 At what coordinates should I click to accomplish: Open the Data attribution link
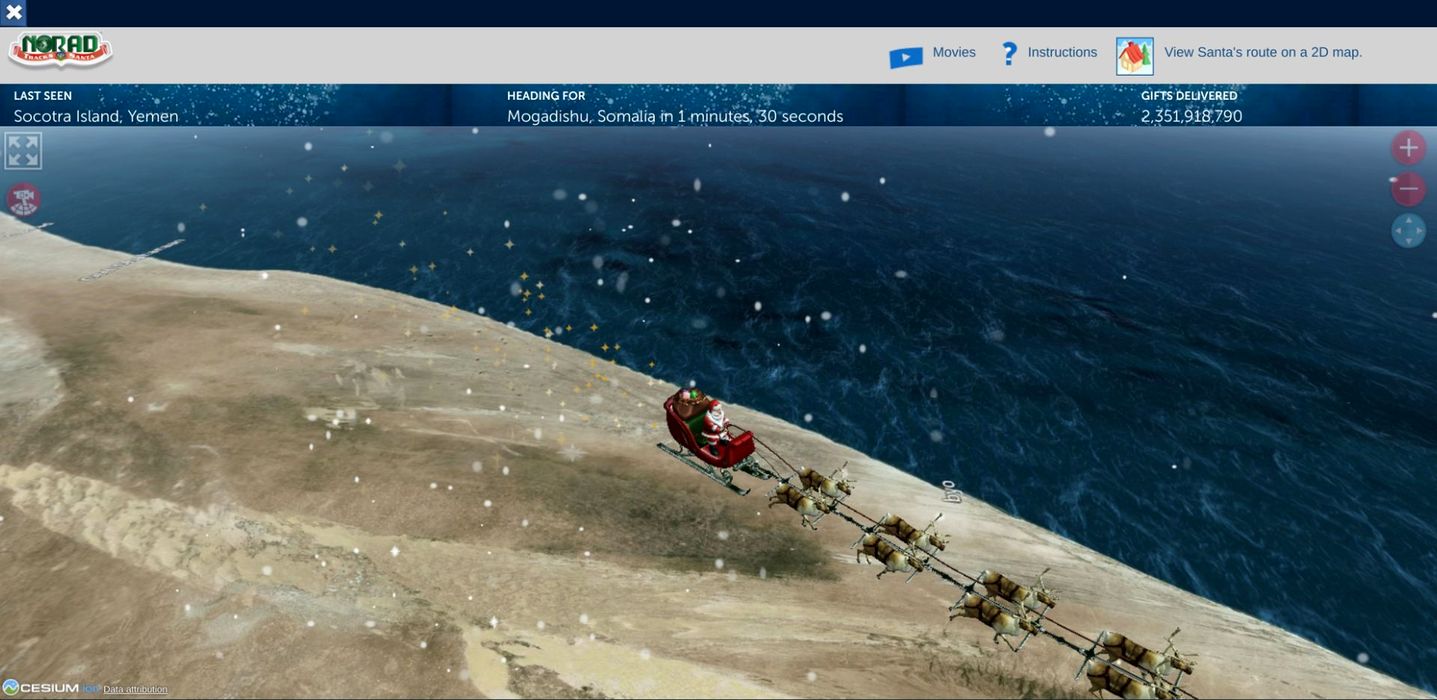click(x=135, y=690)
